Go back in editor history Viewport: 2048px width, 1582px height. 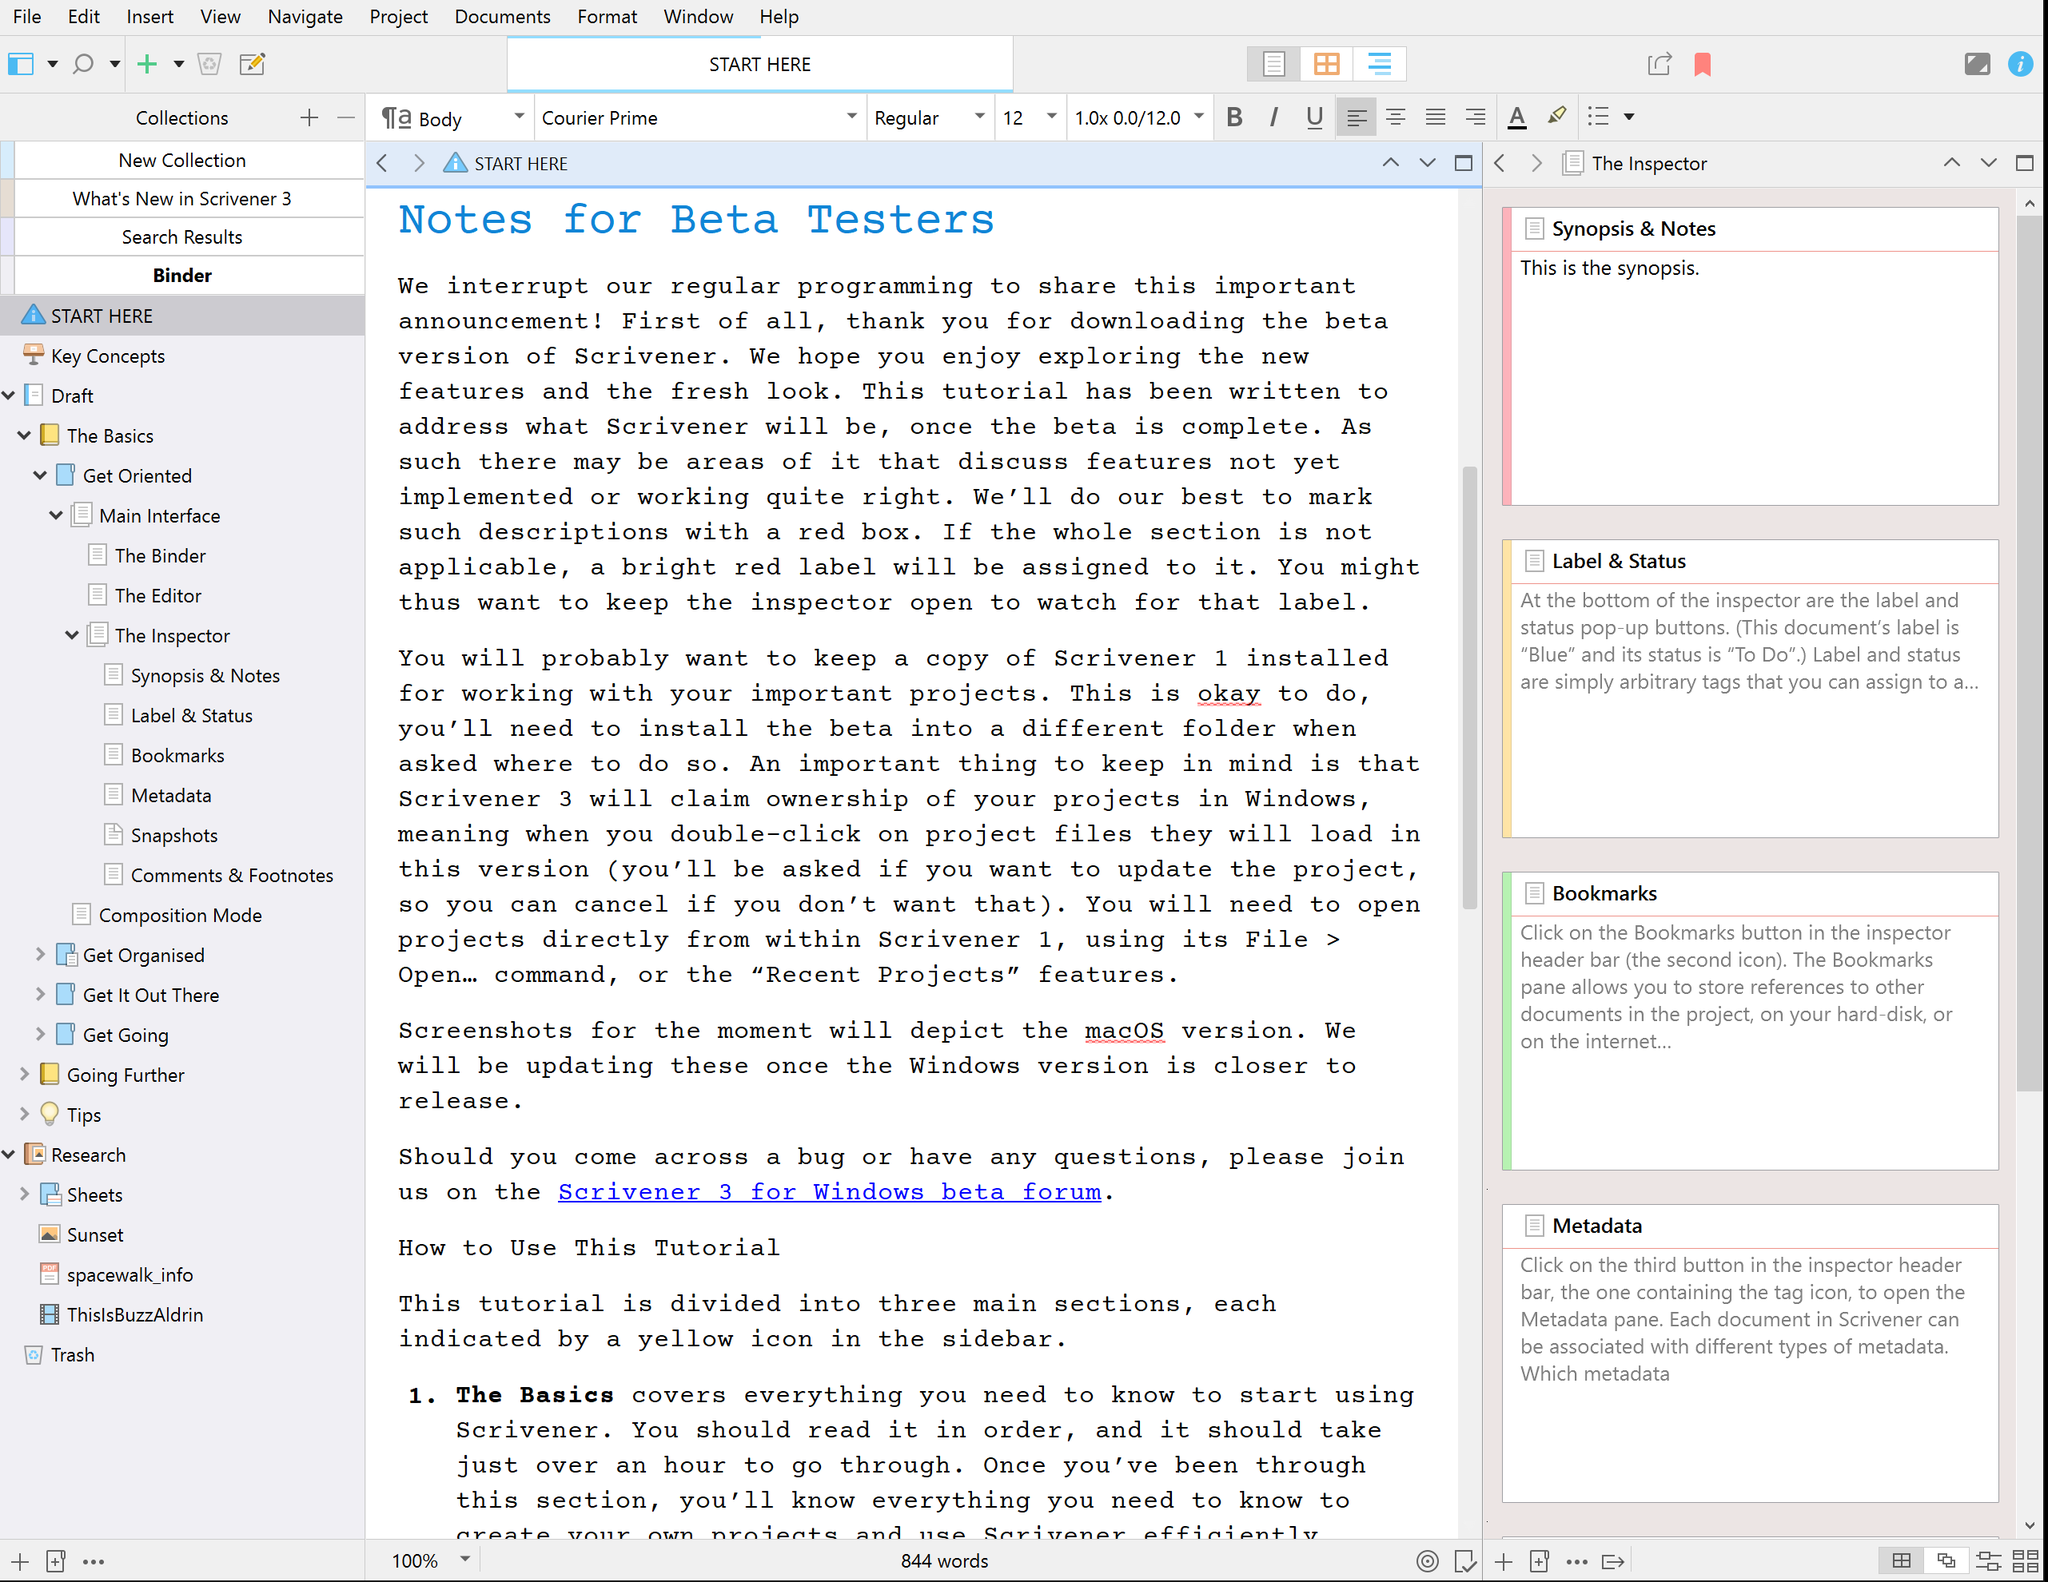pyautogui.click(x=382, y=163)
